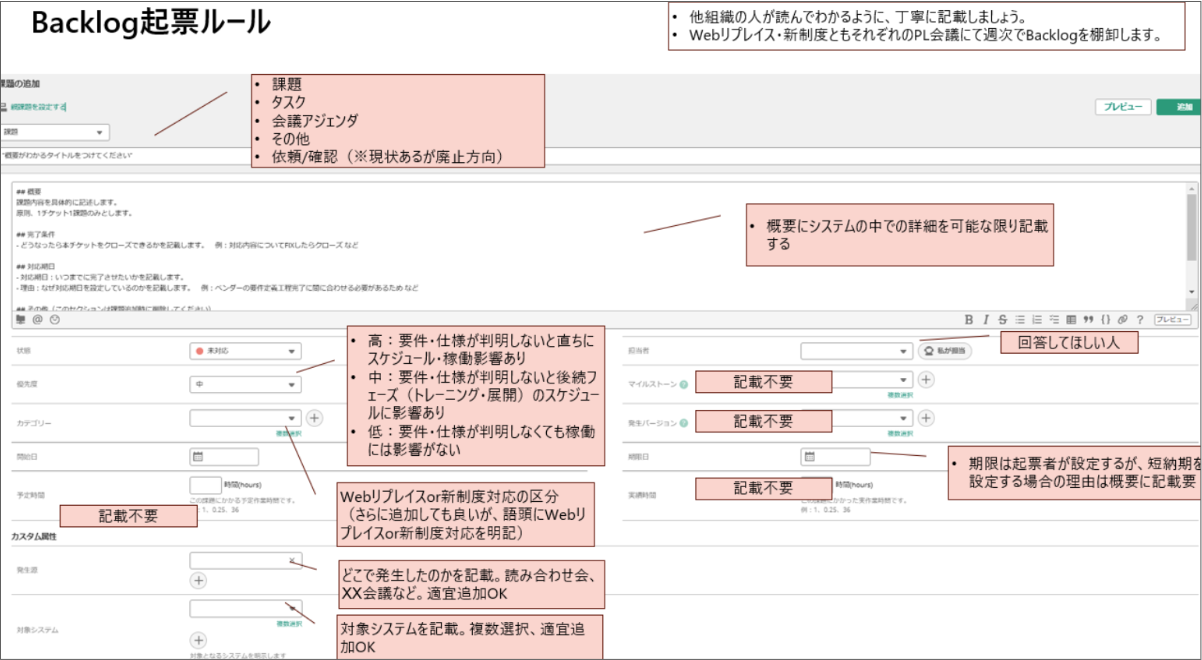Insert a bulleted list
Image resolution: width=1202 pixels, height=660 pixels.
pyautogui.click(x=1020, y=319)
